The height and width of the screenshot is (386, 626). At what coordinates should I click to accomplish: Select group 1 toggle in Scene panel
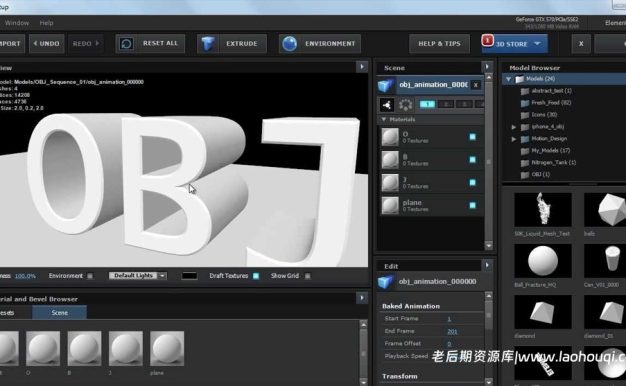(427, 104)
